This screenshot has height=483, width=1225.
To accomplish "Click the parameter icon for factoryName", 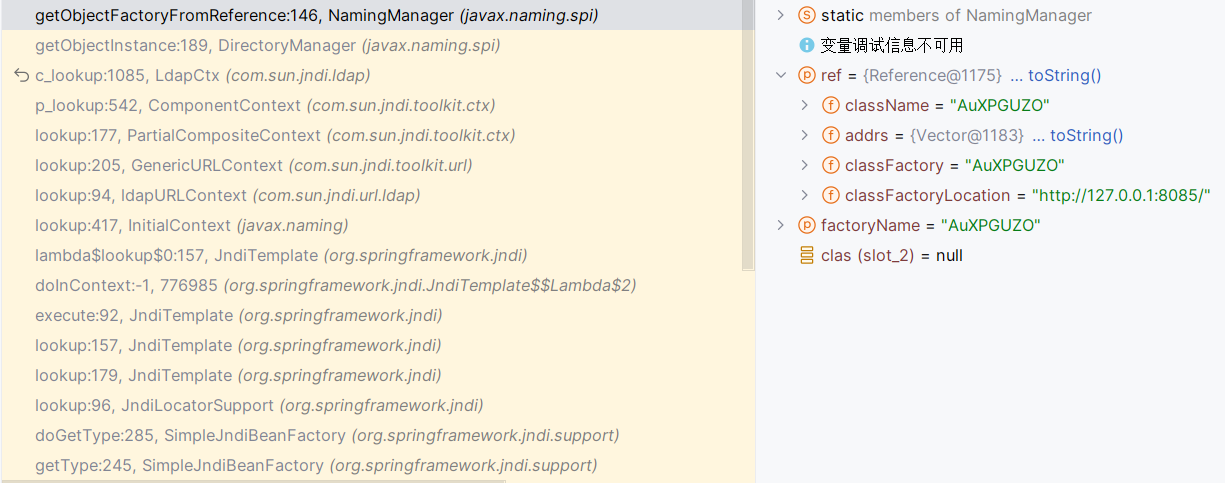I will [807, 225].
